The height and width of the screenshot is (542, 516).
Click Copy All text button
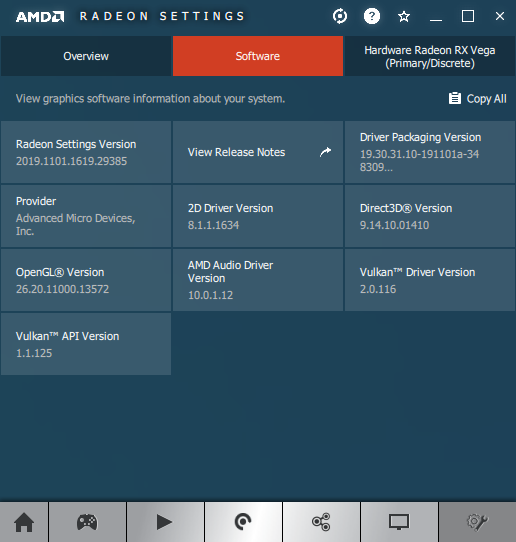pos(486,99)
